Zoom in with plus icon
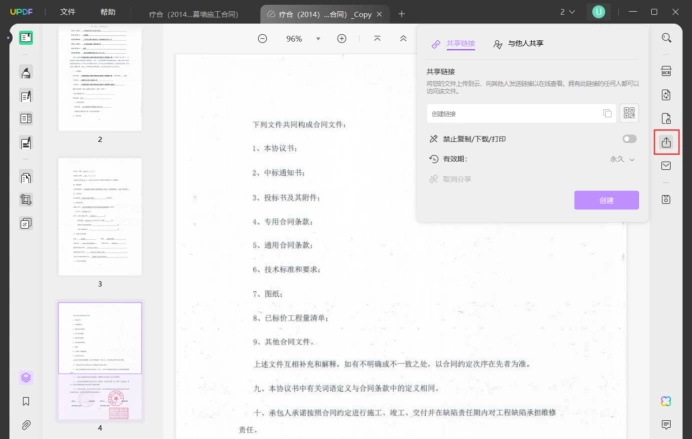The image size is (692, 439). click(x=342, y=39)
